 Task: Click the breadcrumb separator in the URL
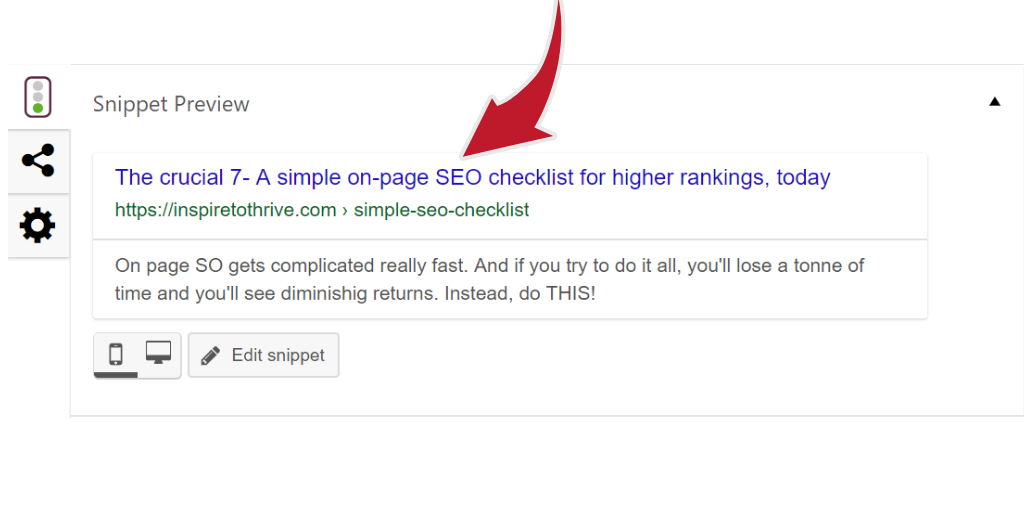345,210
